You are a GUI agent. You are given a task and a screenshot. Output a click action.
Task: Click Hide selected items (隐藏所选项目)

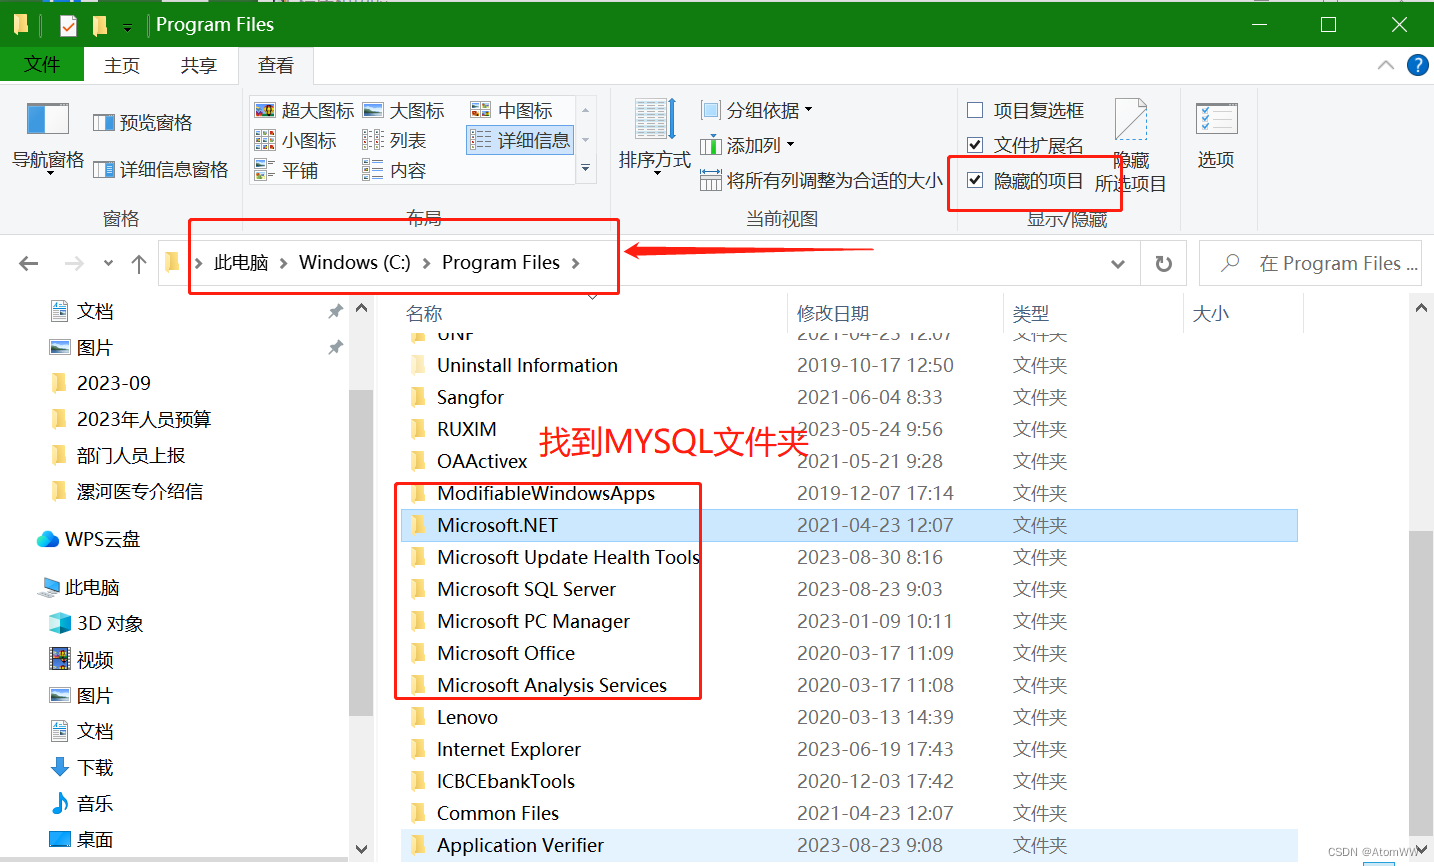coord(1131,146)
